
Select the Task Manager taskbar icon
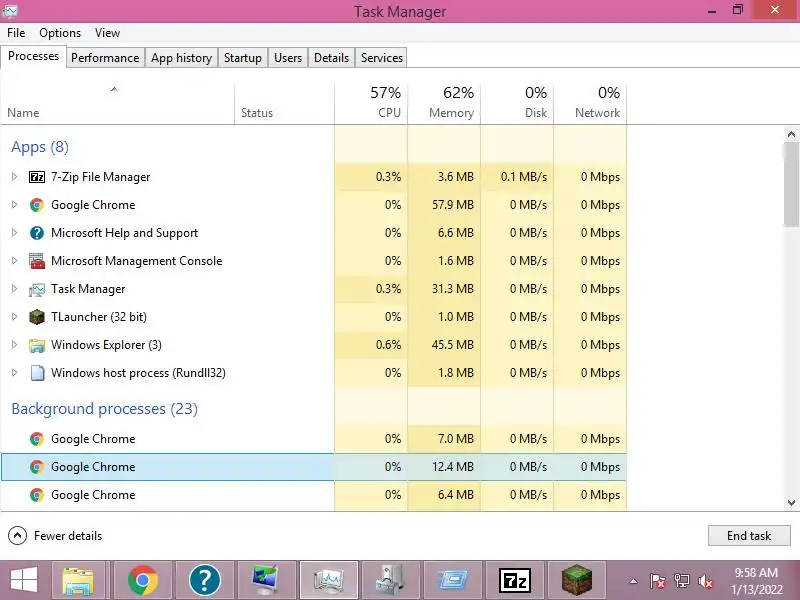tap(329, 580)
